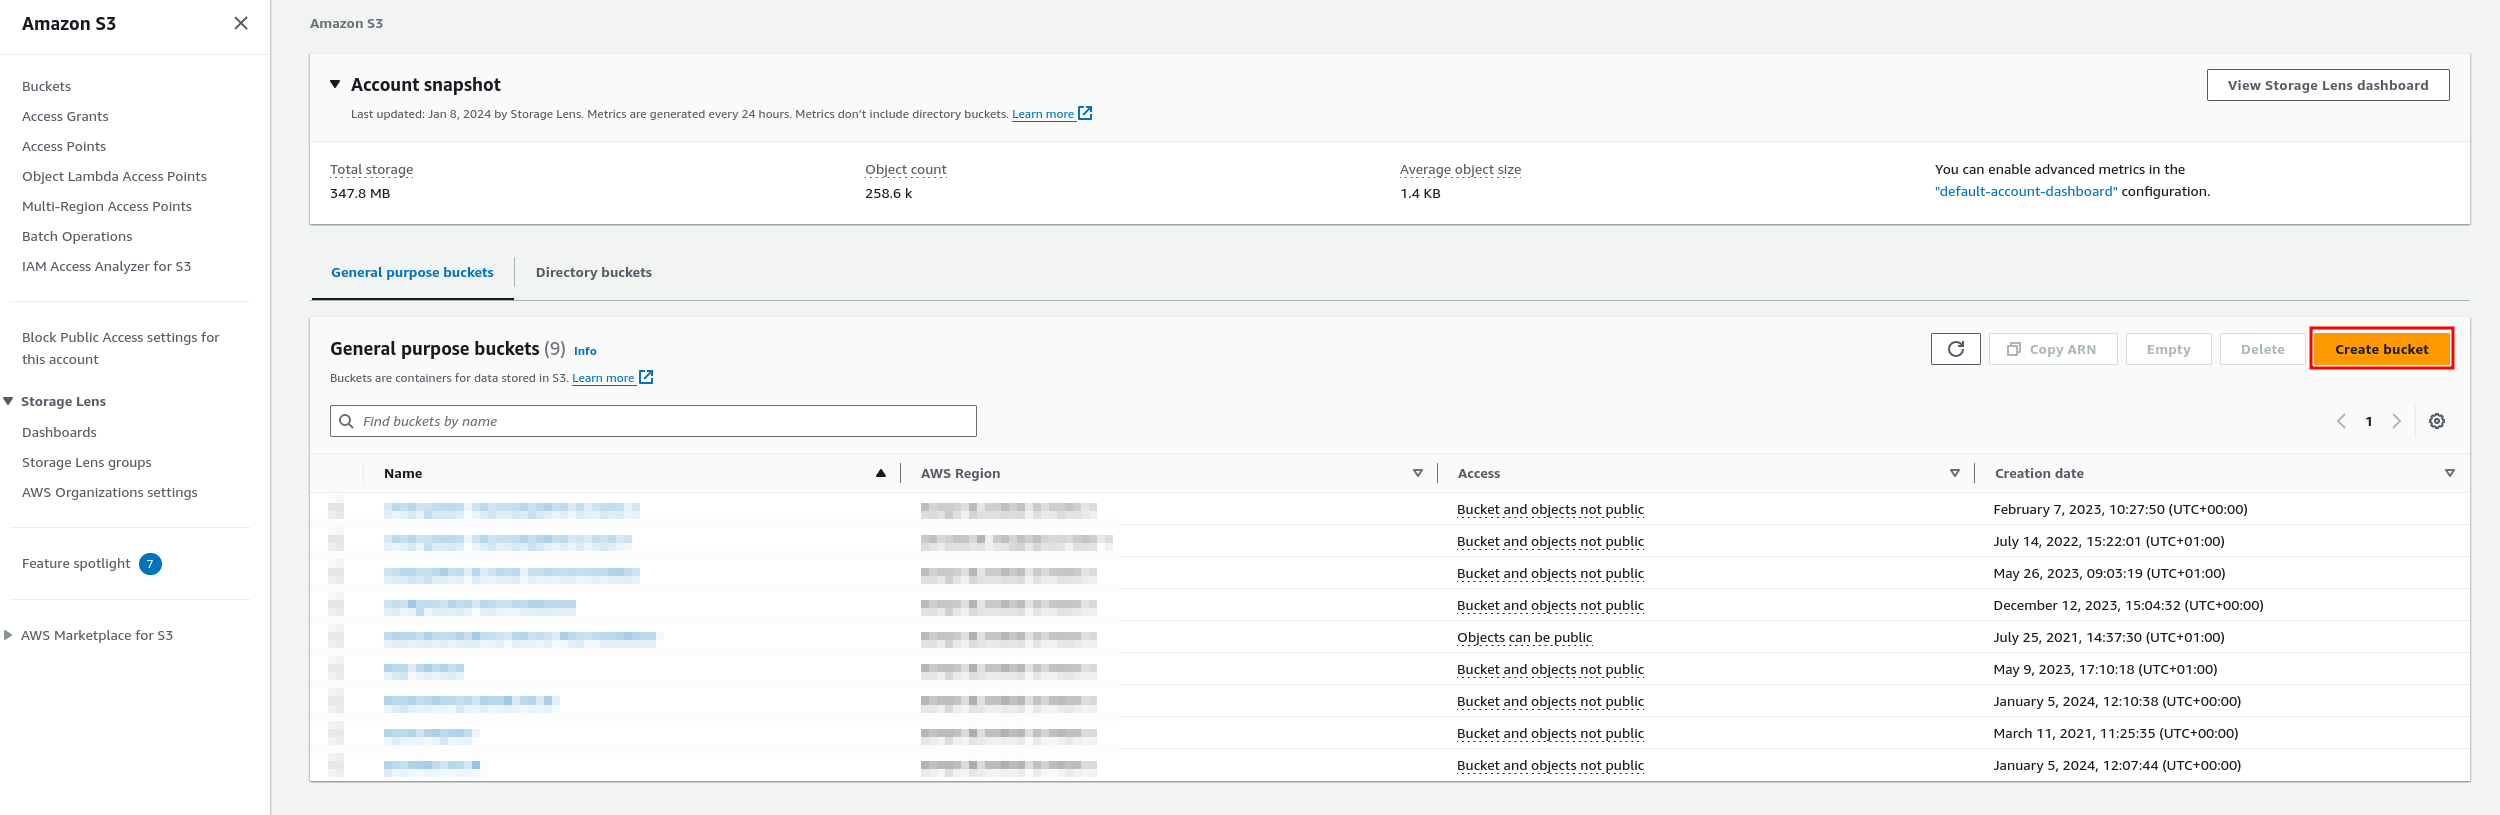Select bucket created January 5, 2024, 12:10:38
This screenshot has width=2500, height=815.
pos(336,701)
